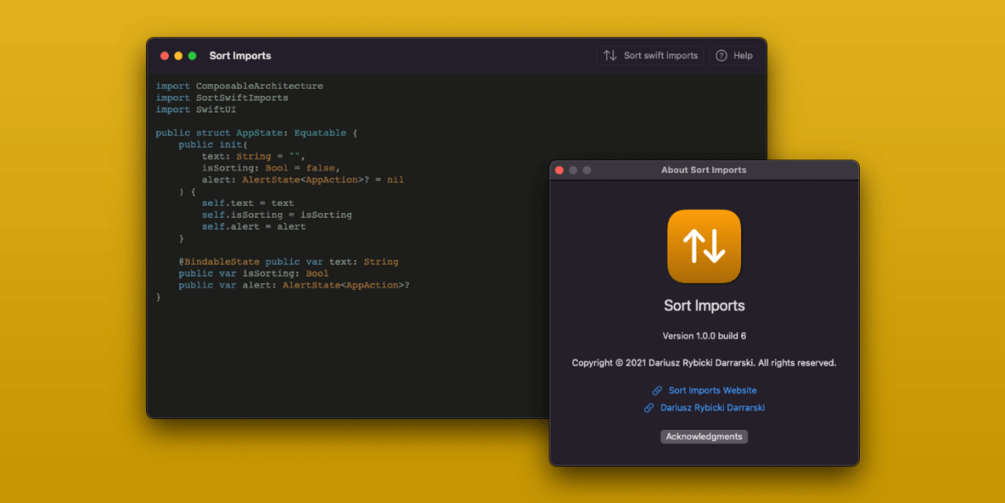Click the 'self.isSorting = isSorting' line

(277, 215)
